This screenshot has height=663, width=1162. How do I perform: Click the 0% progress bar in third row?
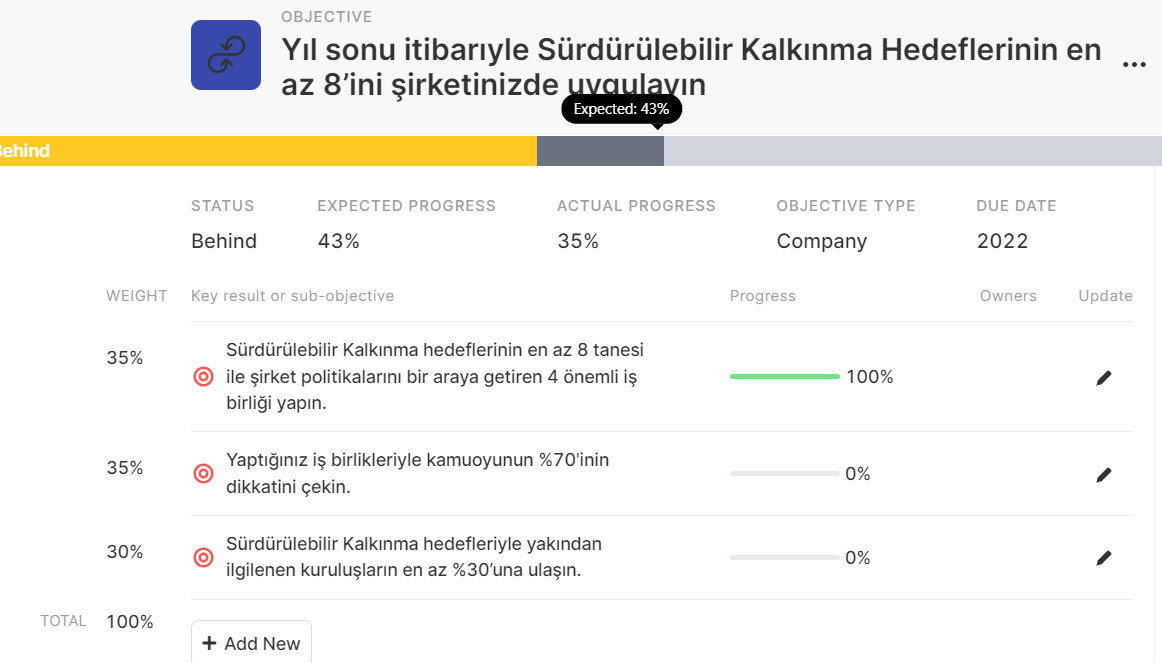(x=784, y=557)
